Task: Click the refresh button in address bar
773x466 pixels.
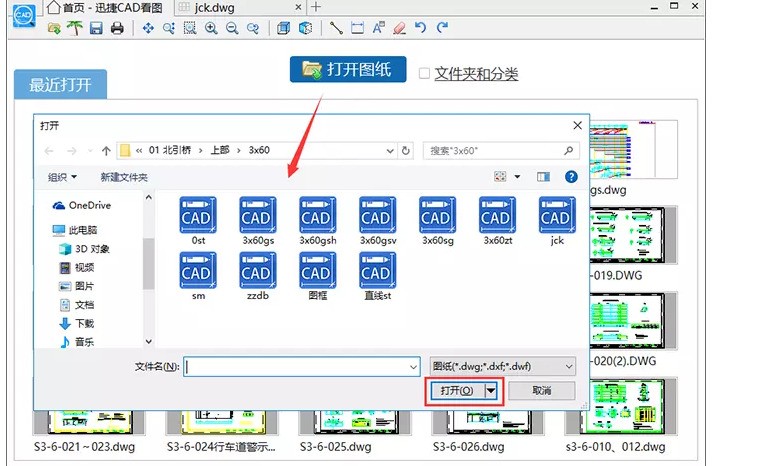Action: click(x=406, y=150)
